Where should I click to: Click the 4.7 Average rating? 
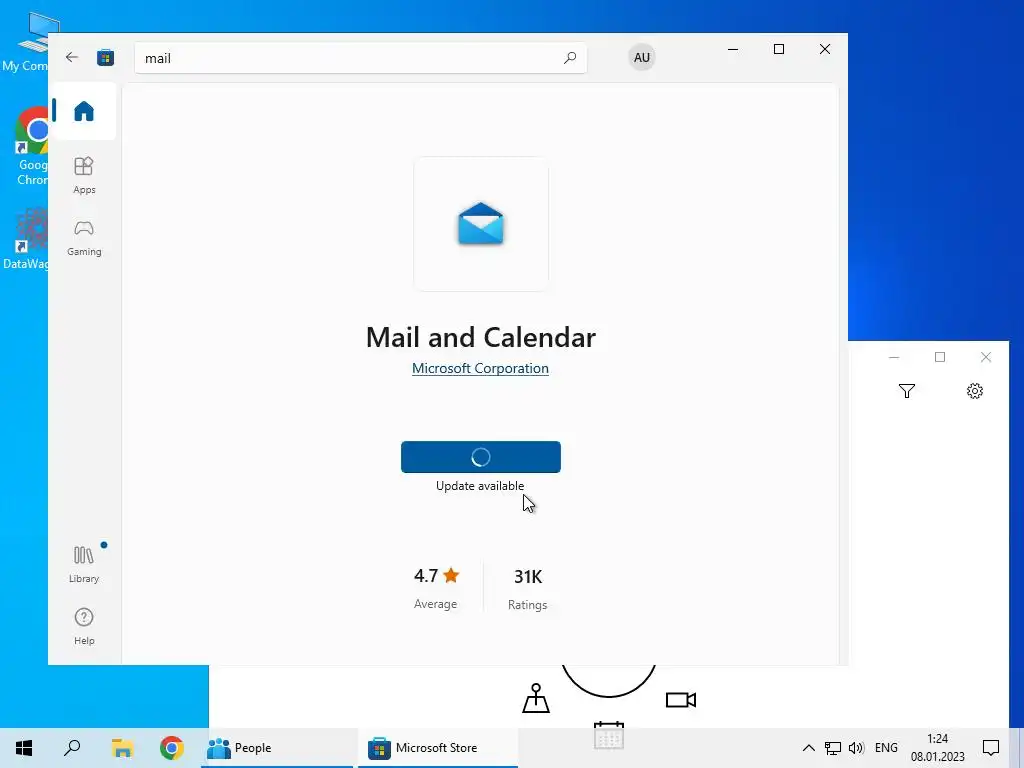tap(436, 588)
